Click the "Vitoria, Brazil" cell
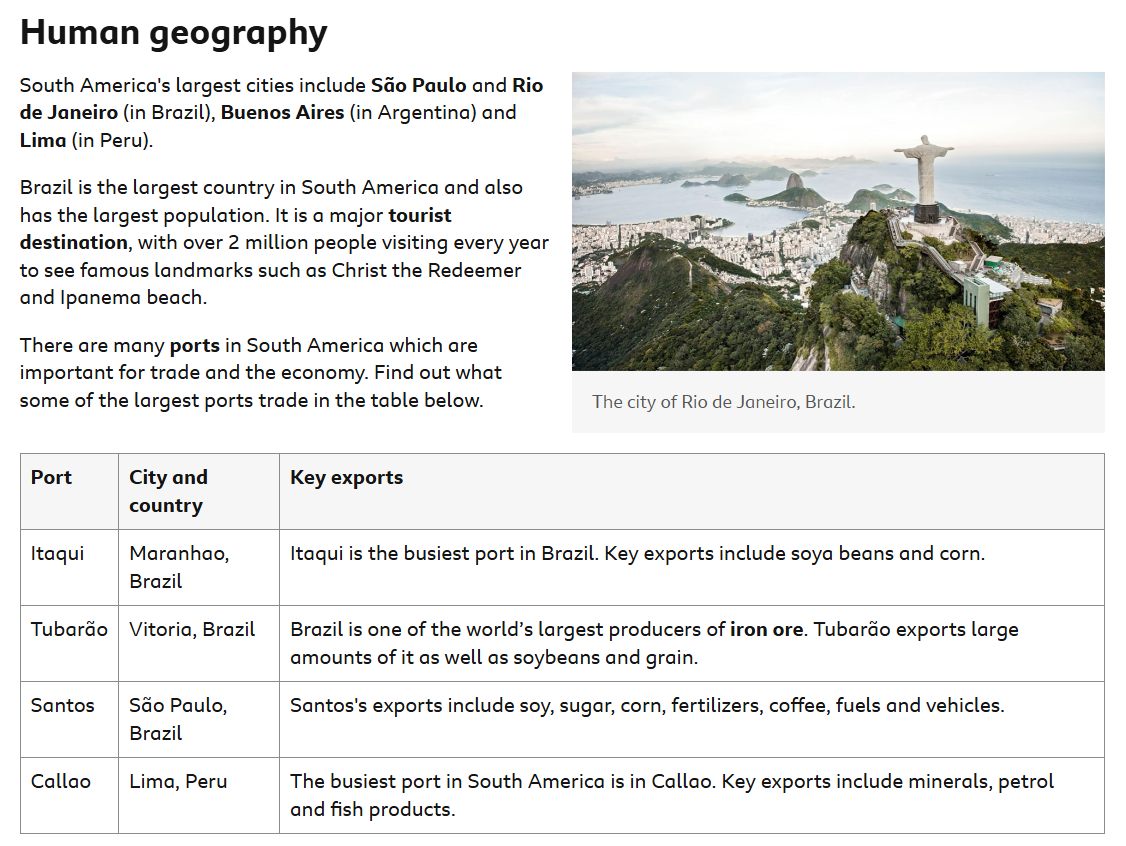 coord(199,643)
